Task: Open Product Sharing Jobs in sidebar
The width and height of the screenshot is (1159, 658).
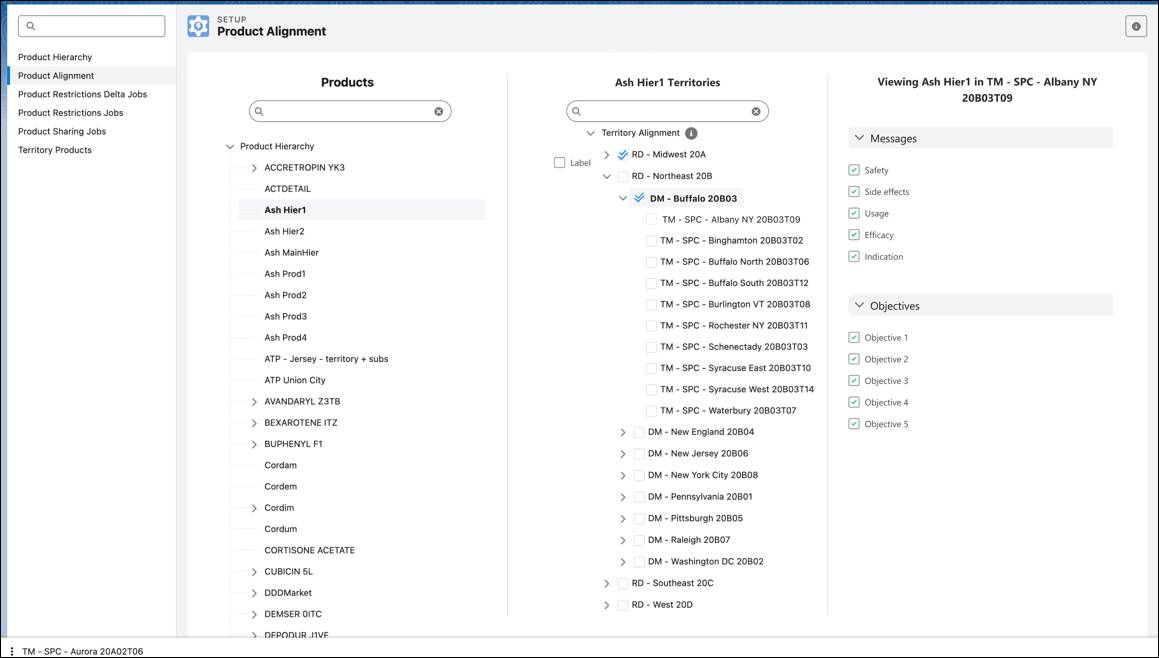Action: 62,131
